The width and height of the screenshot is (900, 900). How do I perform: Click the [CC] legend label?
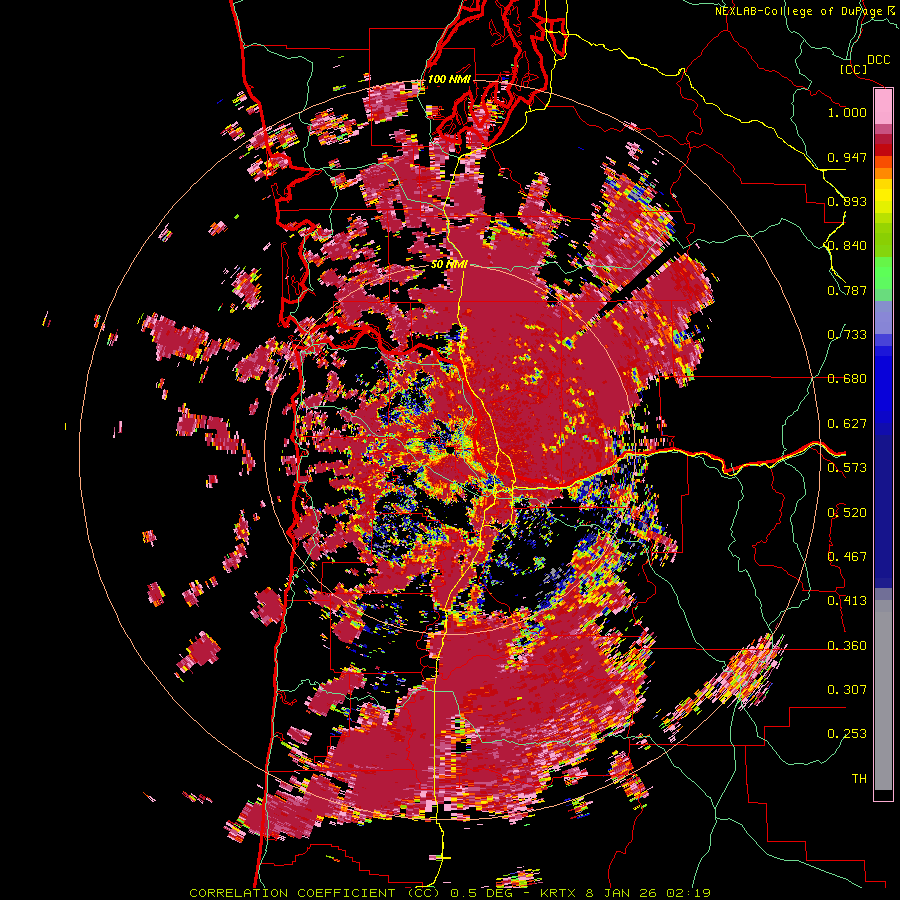(853, 69)
